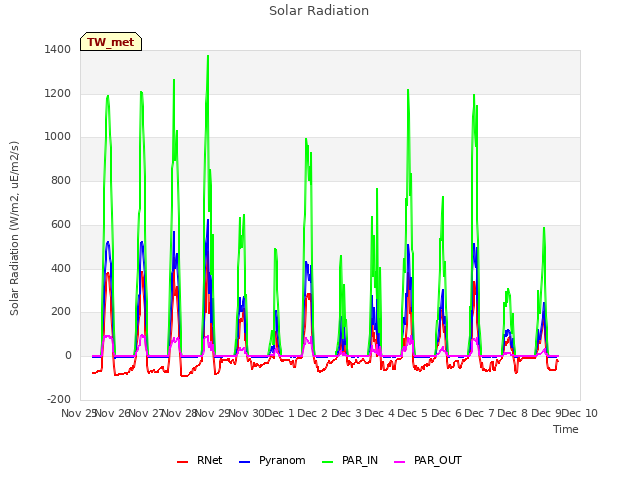The image size is (640, 480).
Task: Click the TW_met annotation label
Action: pyautogui.click(x=111, y=42)
